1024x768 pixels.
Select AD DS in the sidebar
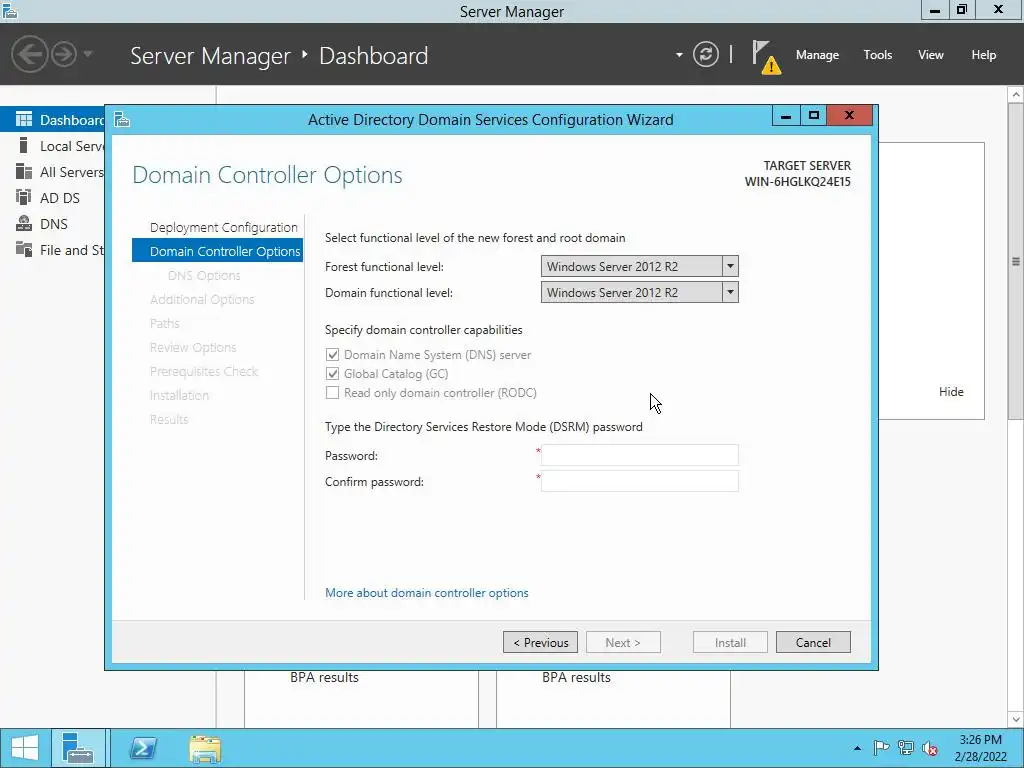click(59, 198)
